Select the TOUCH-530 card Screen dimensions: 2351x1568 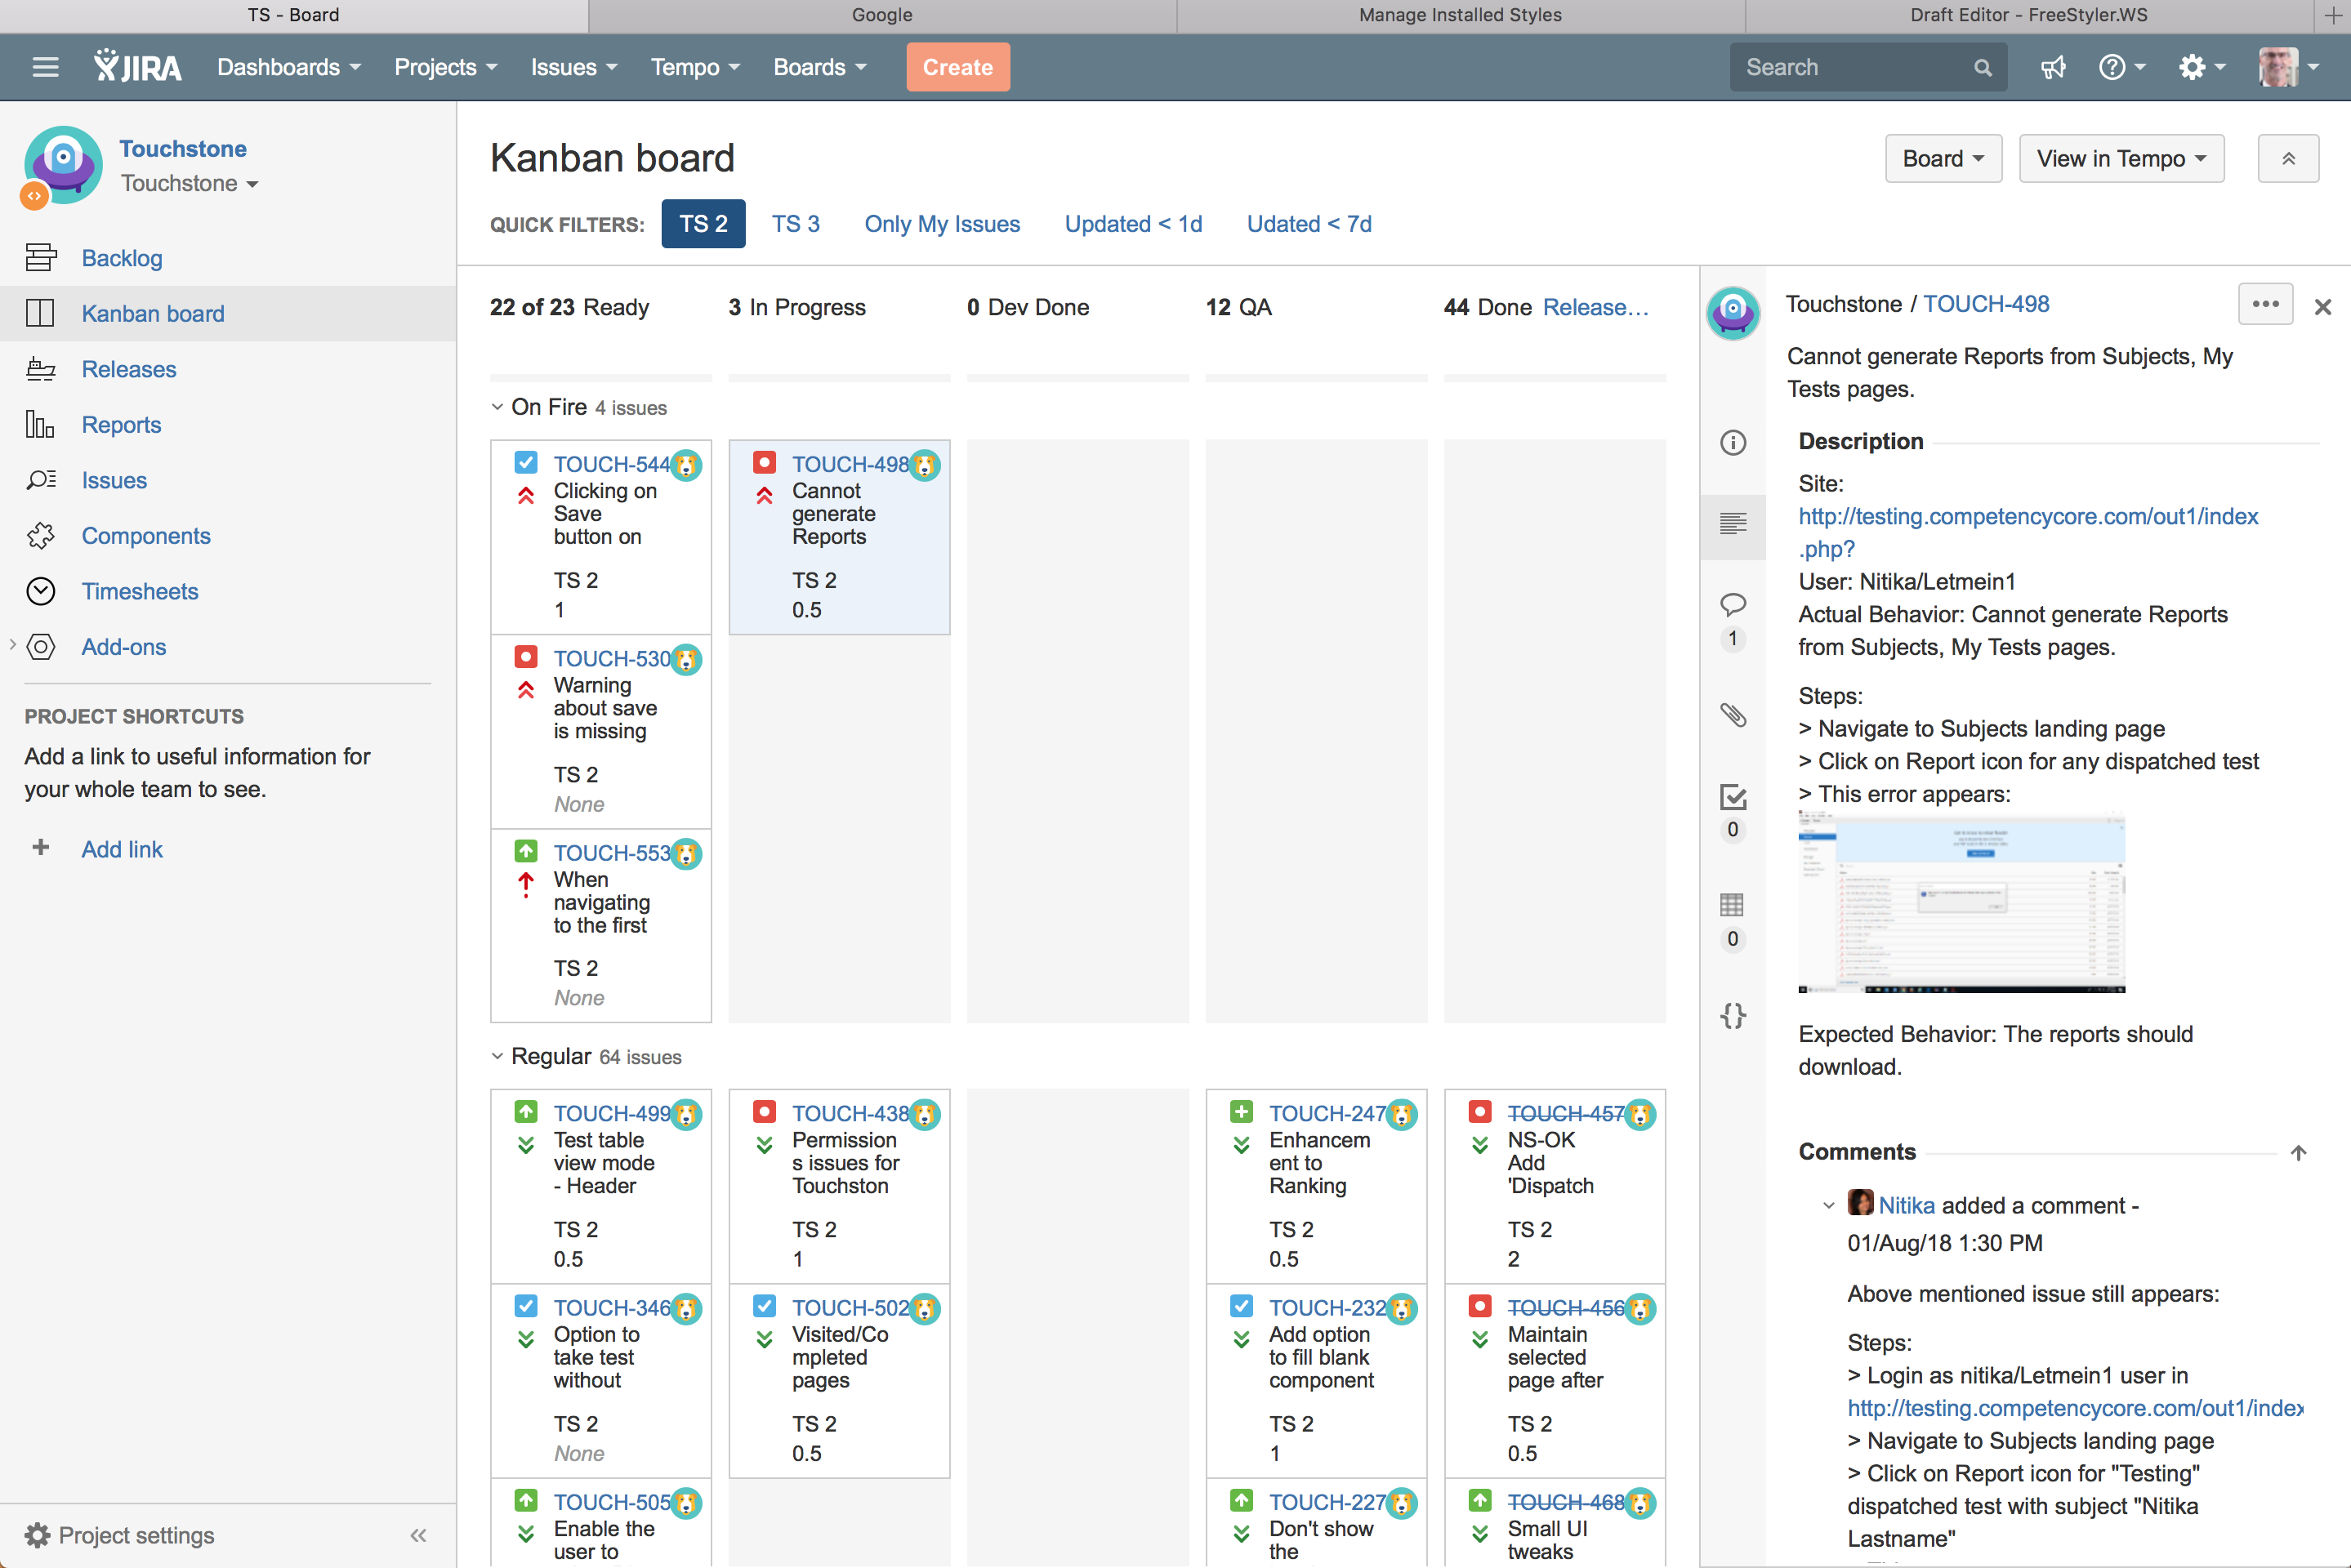click(x=601, y=731)
